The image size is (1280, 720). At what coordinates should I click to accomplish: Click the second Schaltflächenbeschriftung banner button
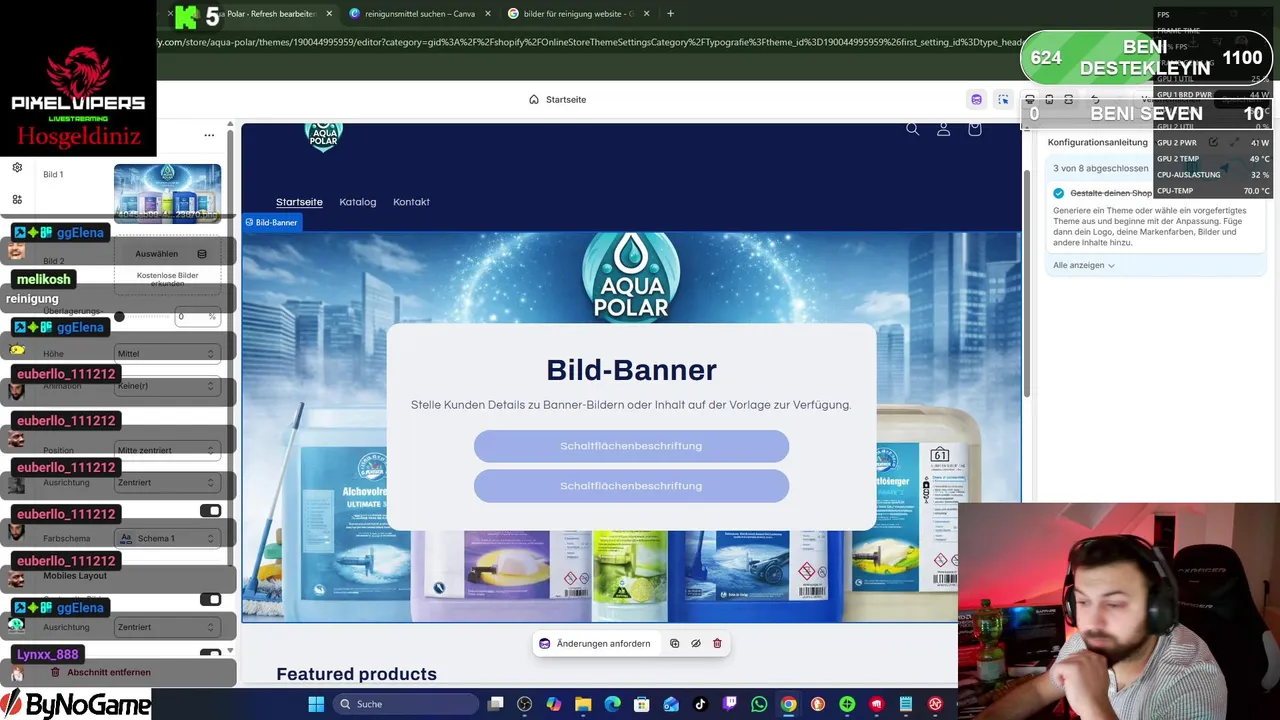(631, 486)
